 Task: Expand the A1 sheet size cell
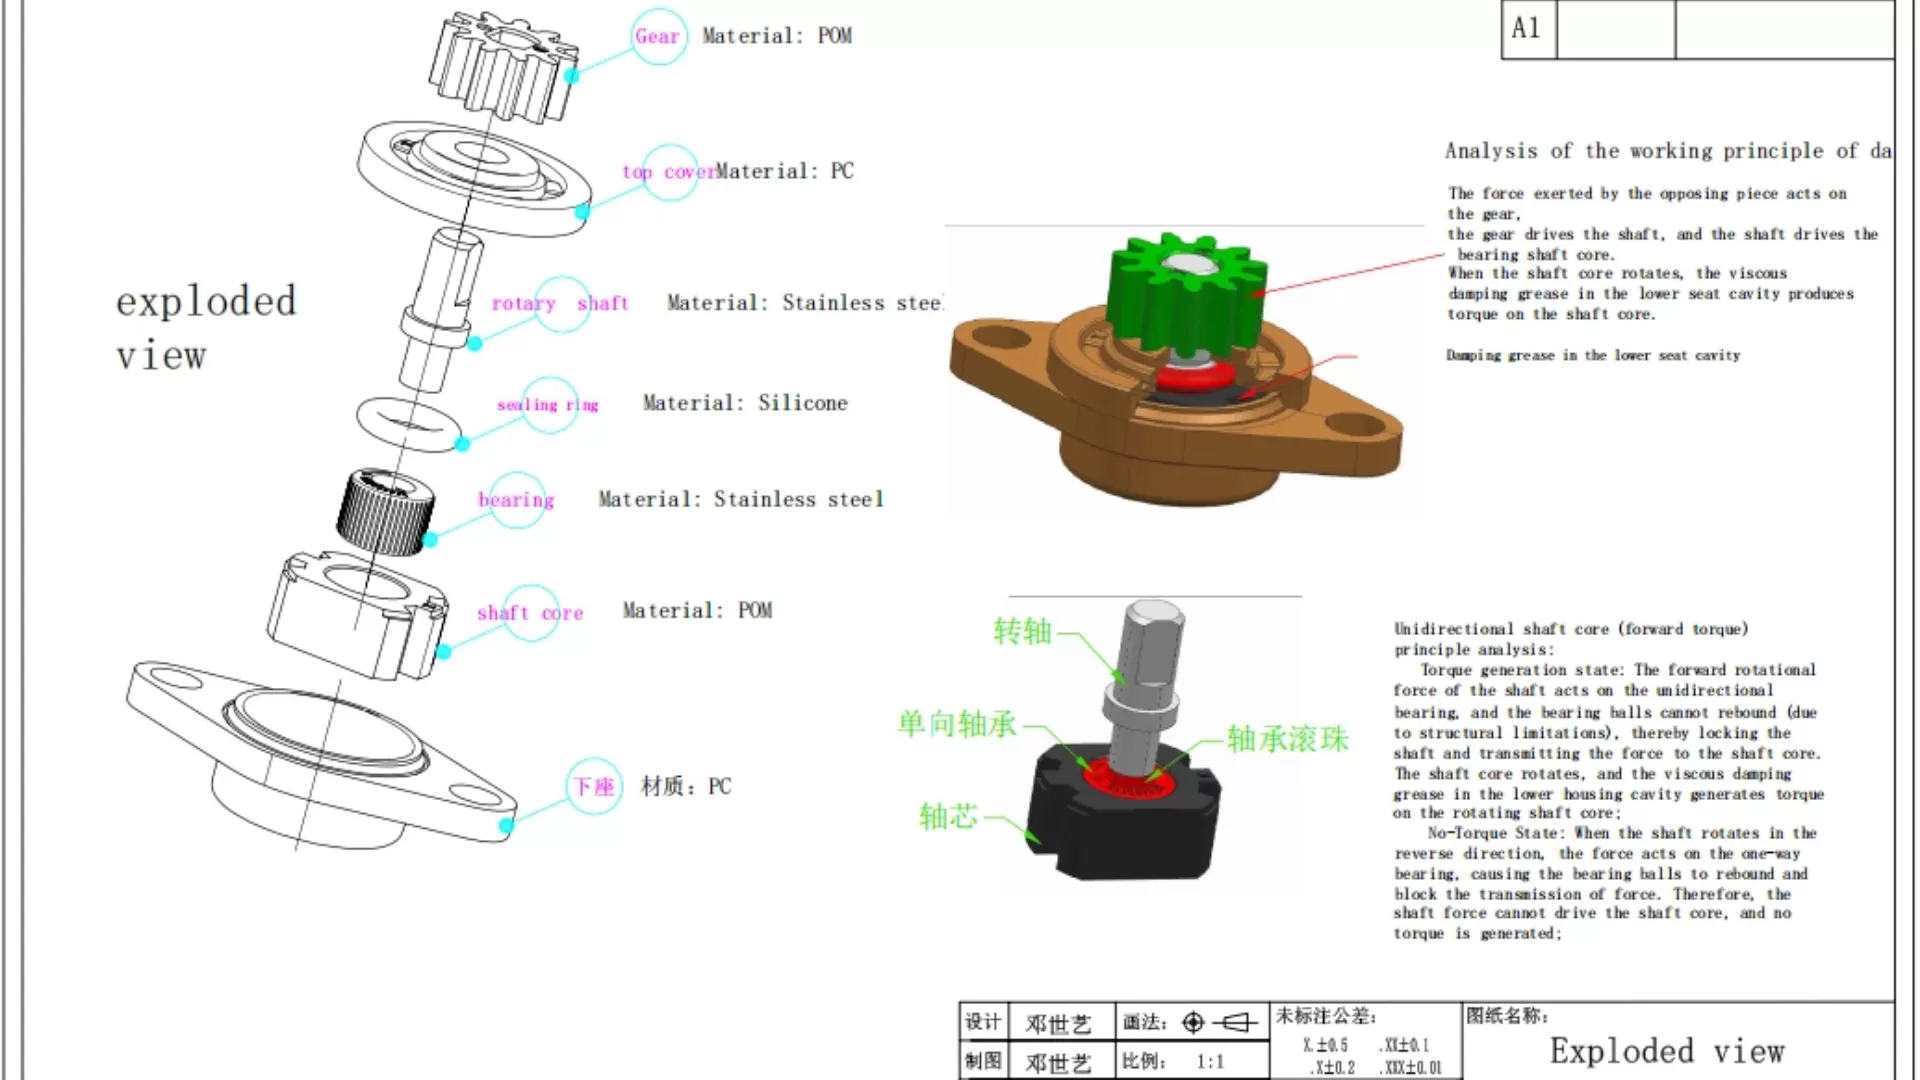(1527, 28)
